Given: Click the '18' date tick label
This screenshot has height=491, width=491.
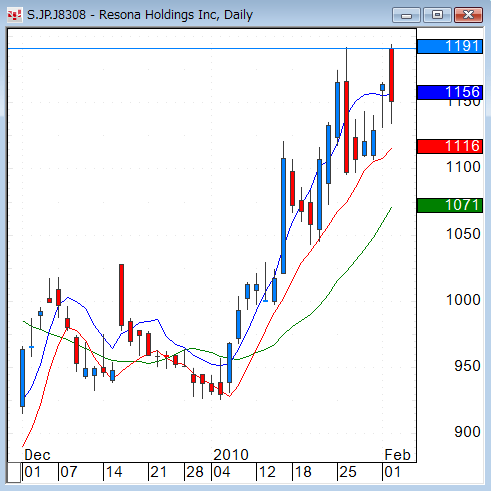Looking at the screenshot, I should click(x=303, y=472).
